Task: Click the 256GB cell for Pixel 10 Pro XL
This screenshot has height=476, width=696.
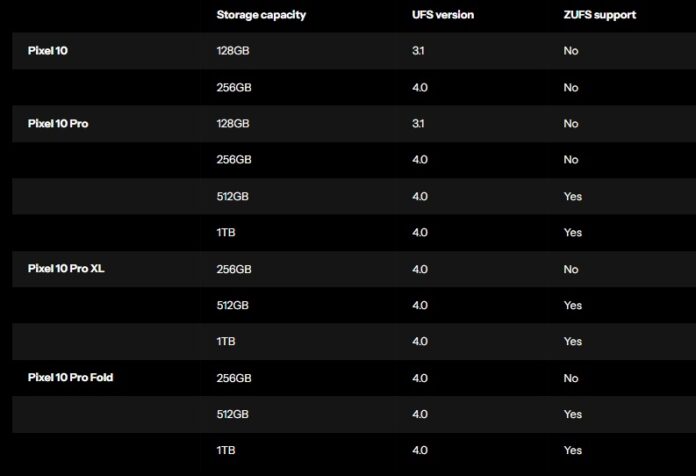Action: click(233, 269)
